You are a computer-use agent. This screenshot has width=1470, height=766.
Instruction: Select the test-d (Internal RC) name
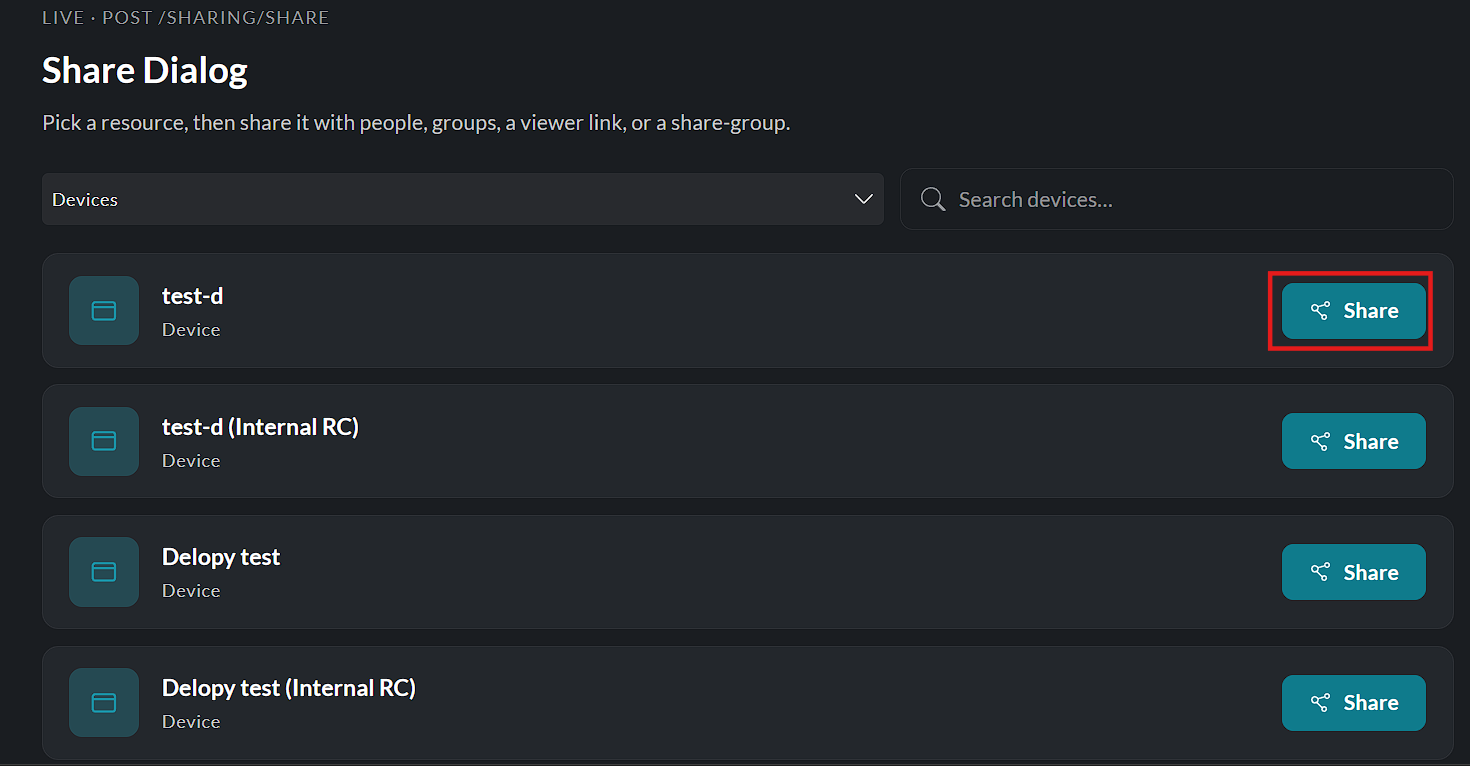pyautogui.click(x=260, y=427)
